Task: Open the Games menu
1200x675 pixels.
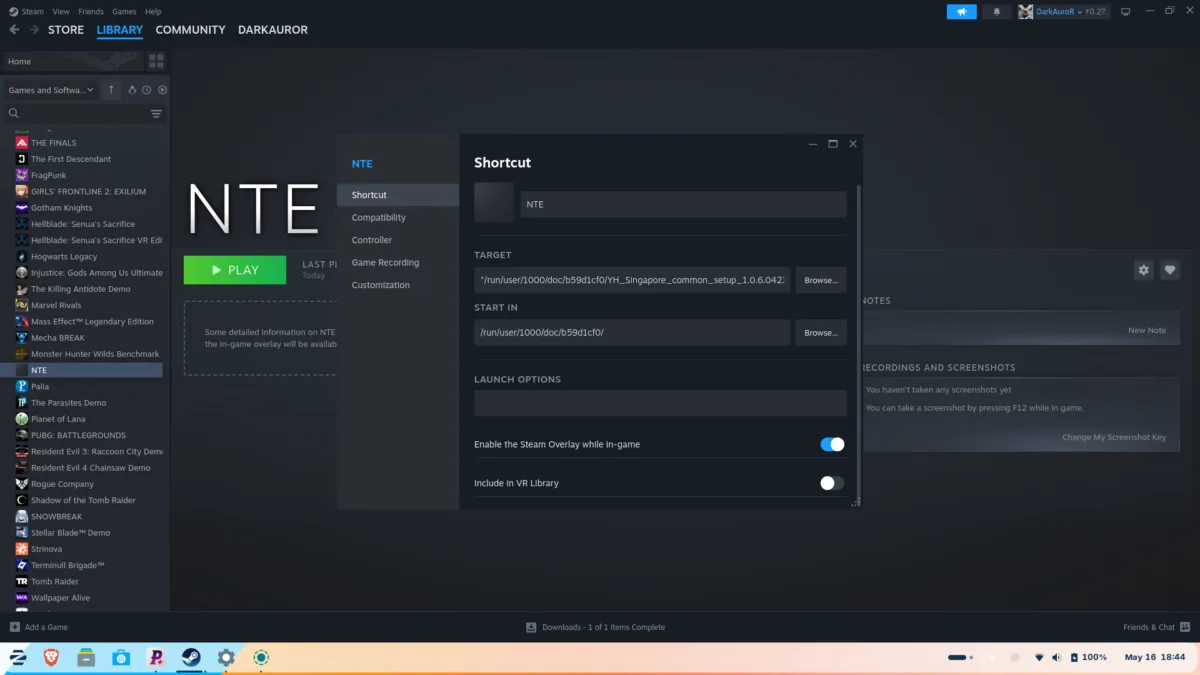Action: [x=124, y=12]
